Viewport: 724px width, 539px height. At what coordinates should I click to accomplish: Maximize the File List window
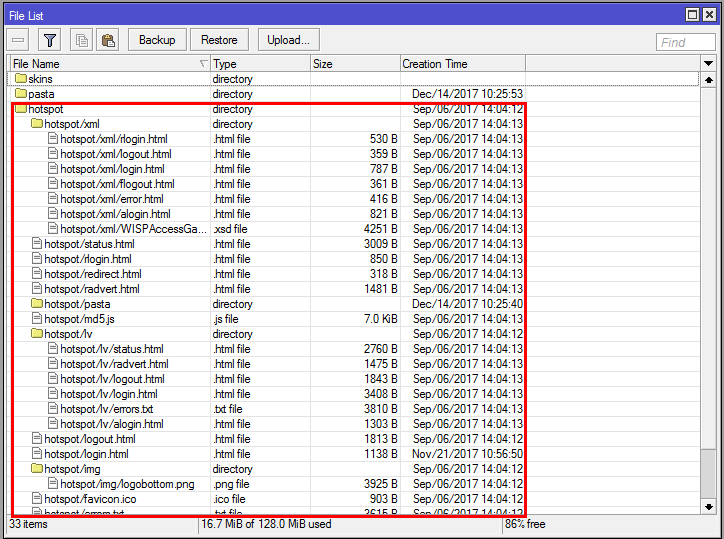pyautogui.click(x=693, y=15)
